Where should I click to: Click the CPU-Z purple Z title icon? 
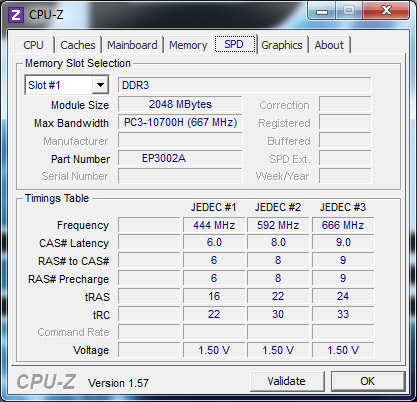pos(16,15)
